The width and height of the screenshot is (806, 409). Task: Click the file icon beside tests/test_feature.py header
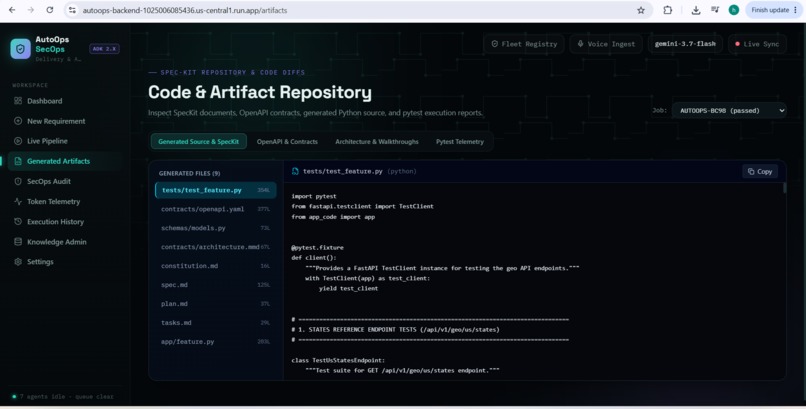click(x=295, y=171)
